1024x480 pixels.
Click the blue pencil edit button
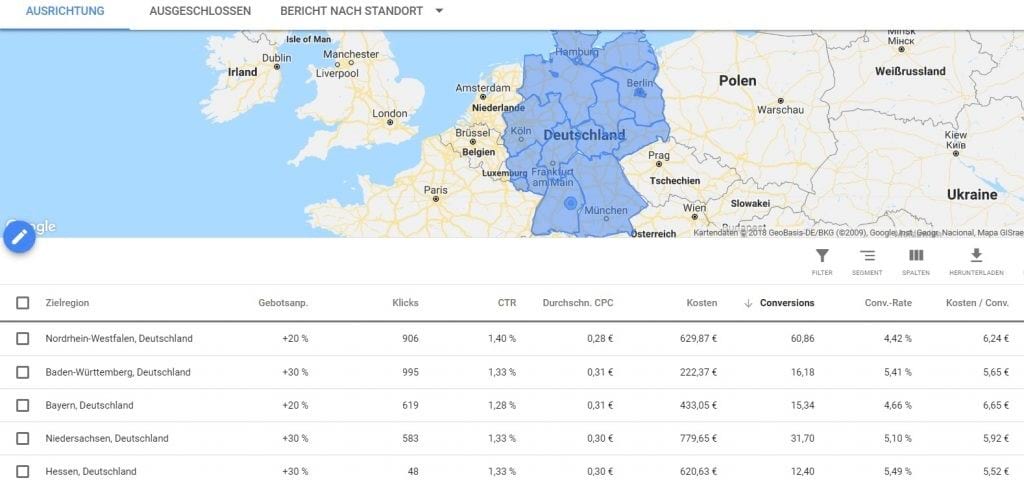point(20,236)
